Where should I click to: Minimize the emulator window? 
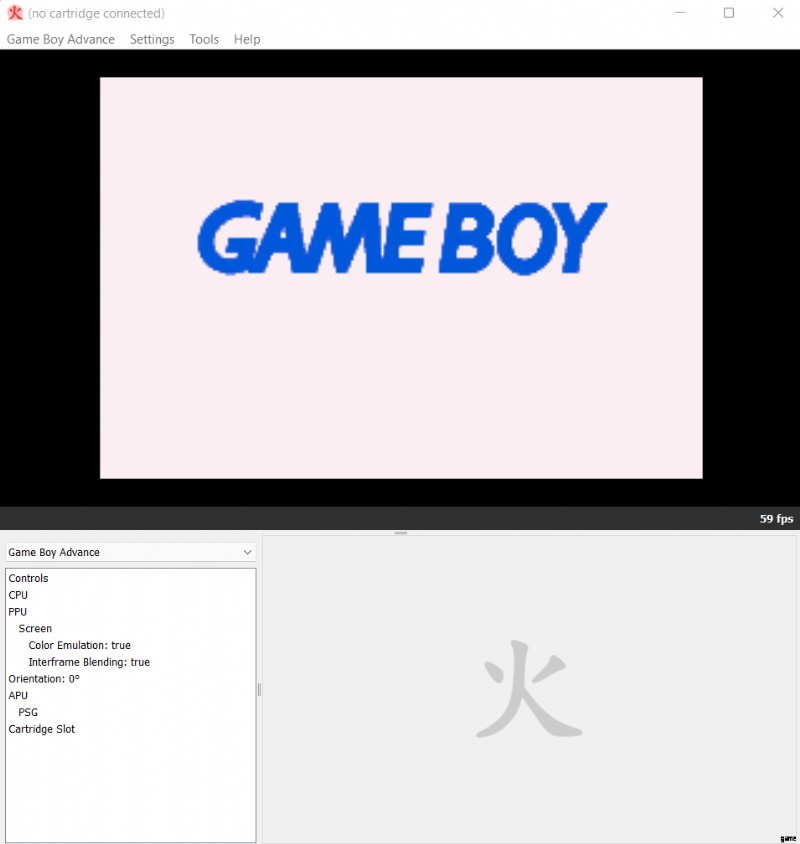680,13
